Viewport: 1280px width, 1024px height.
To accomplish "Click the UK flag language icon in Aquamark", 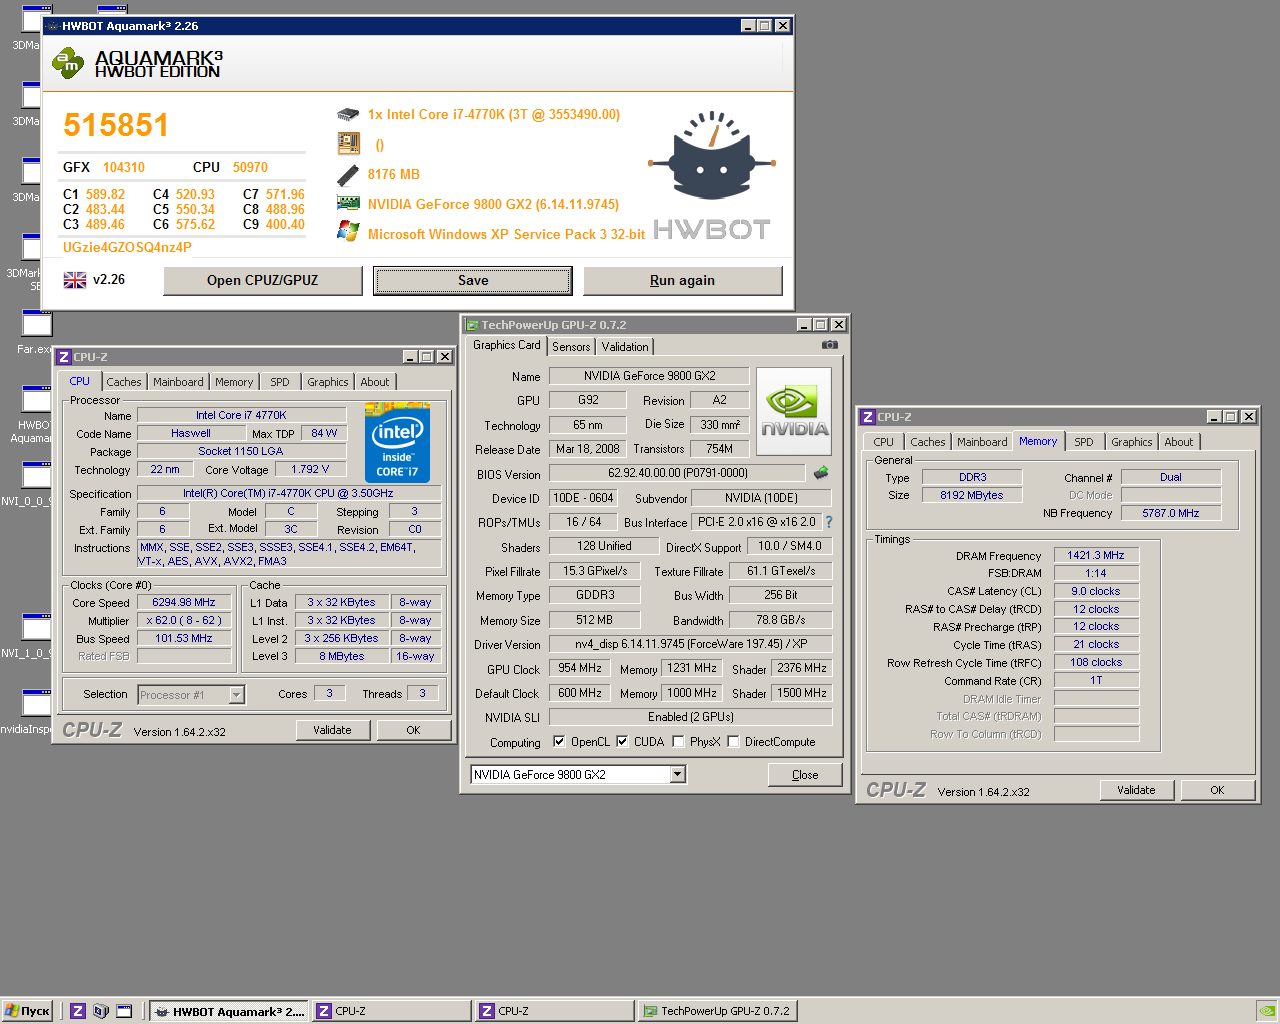I will pos(75,280).
